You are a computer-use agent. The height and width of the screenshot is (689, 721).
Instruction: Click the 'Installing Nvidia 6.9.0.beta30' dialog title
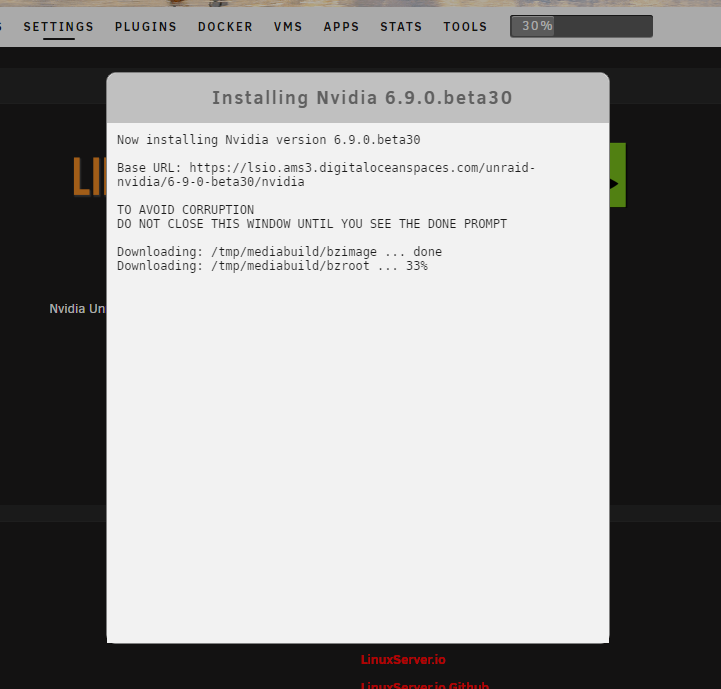[362, 98]
